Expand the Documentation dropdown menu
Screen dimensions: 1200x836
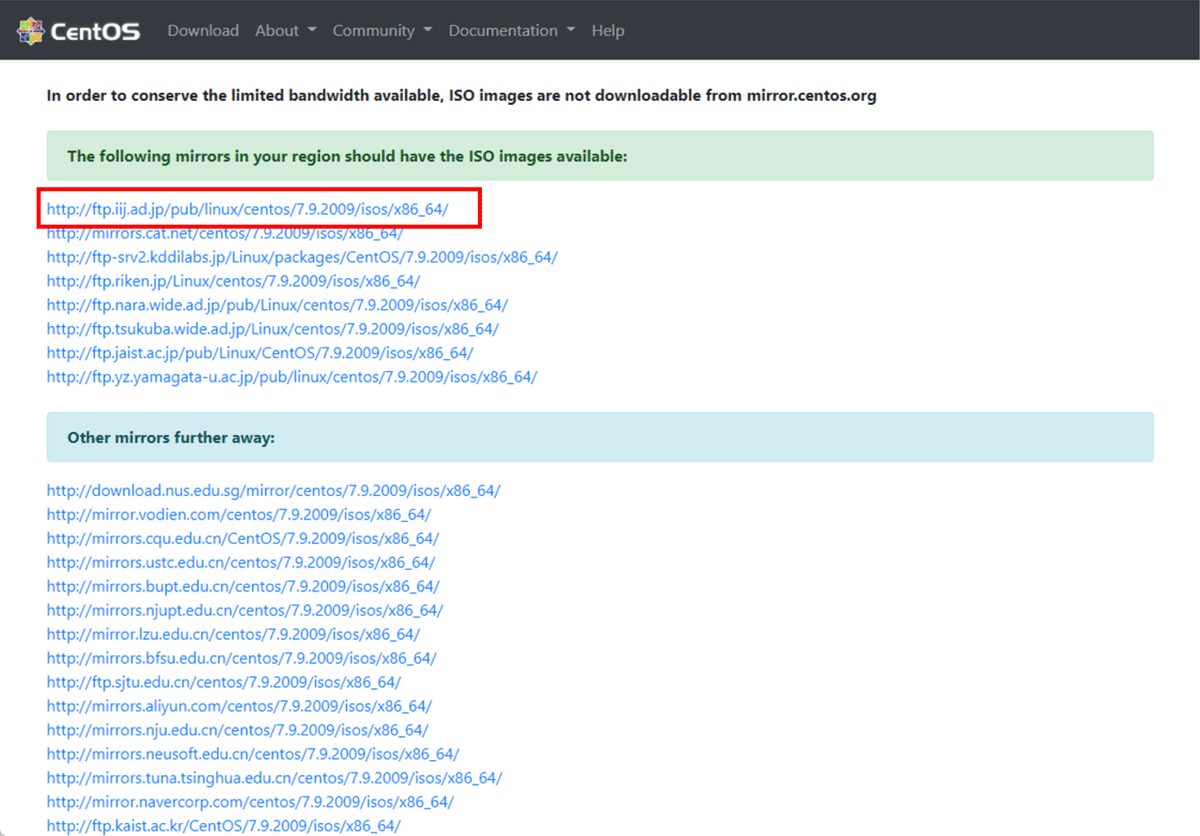512,31
